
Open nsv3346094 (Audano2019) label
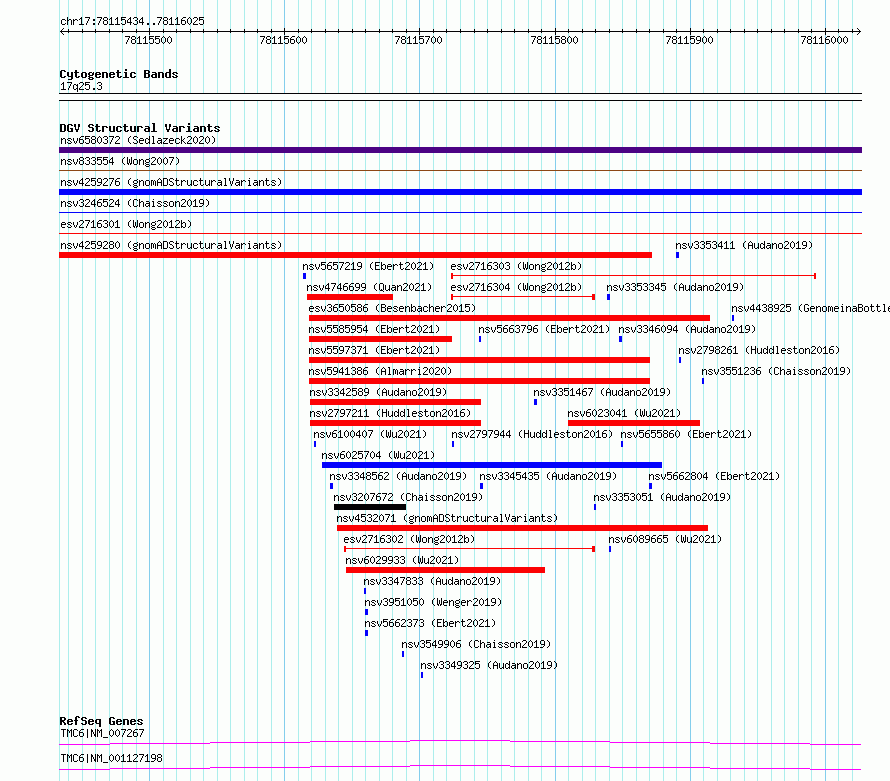(687, 329)
